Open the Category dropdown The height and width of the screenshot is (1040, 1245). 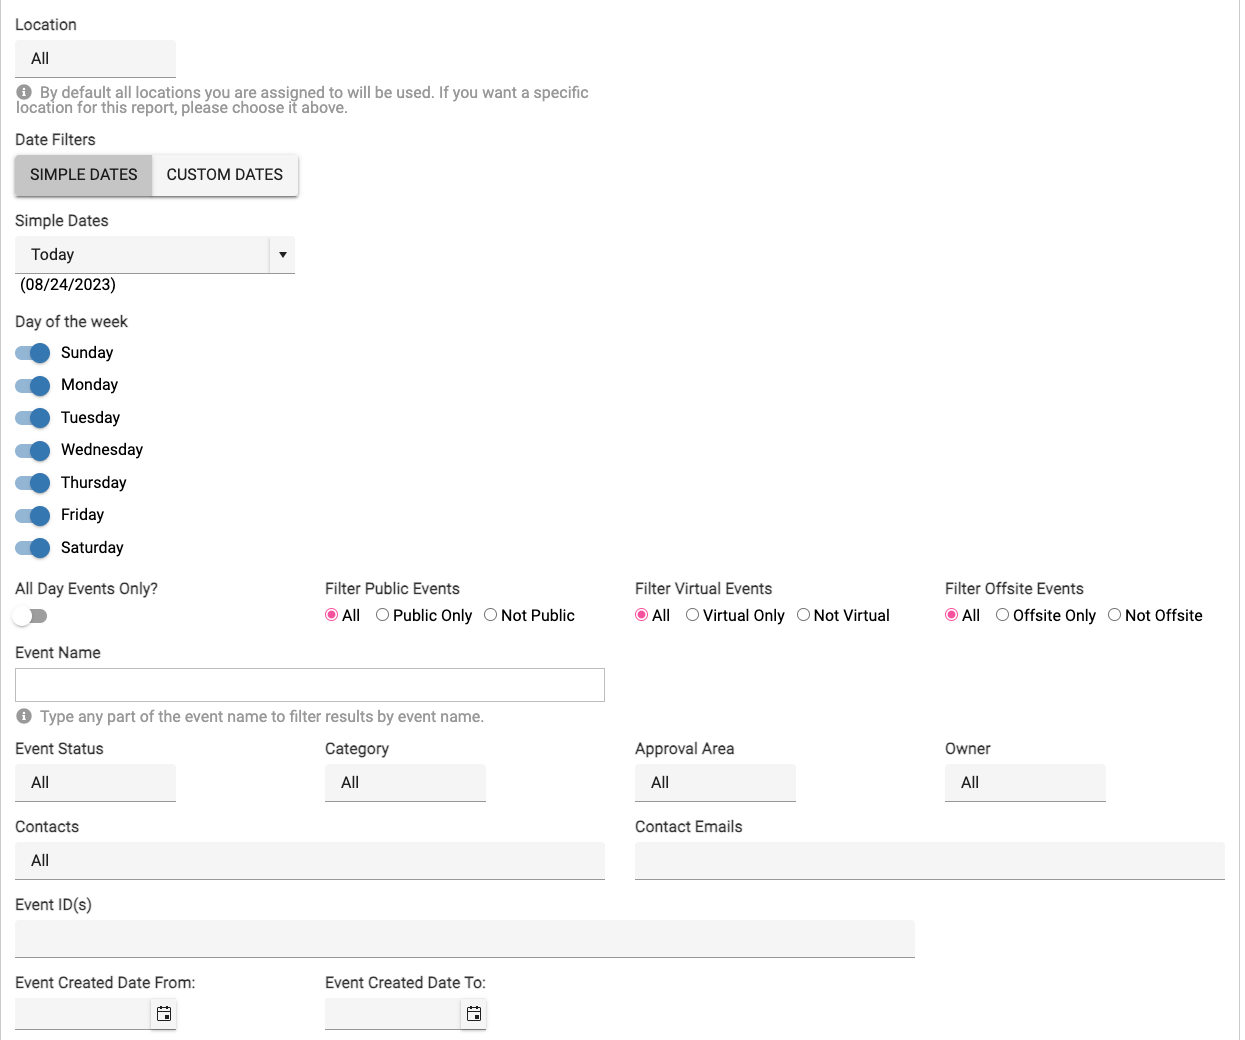(x=405, y=783)
